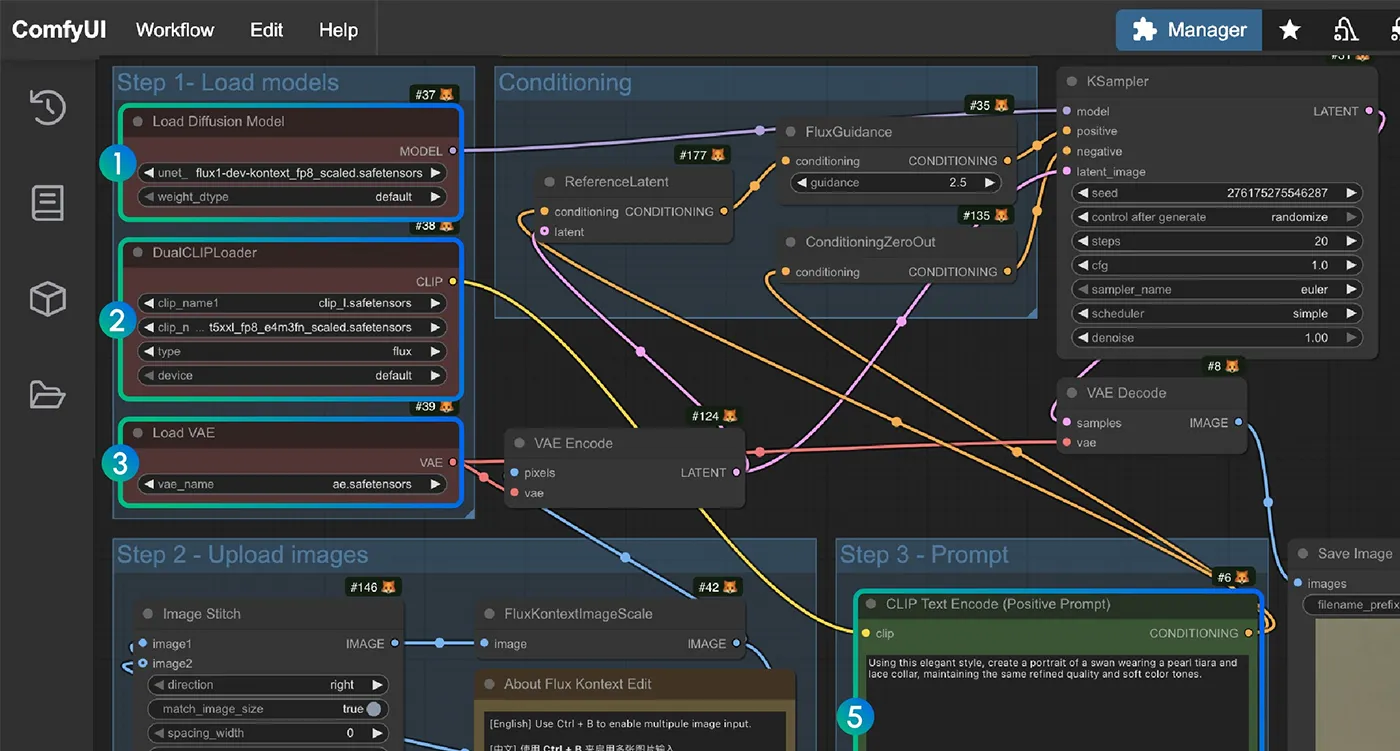The image size is (1400, 751).
Task: Increase spacing_width in Image Stitch
Action: (x=378, y=733)
